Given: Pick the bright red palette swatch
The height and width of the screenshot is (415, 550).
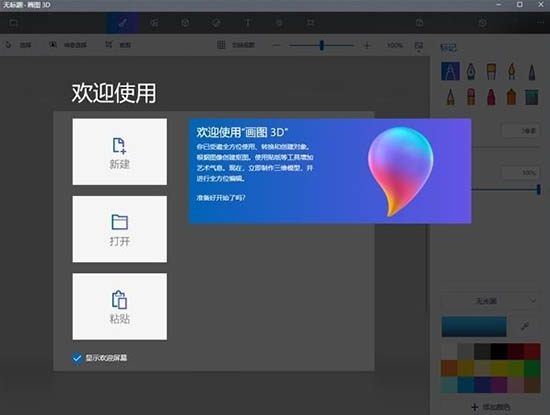Looking at the screenshot, I should (x=532, y=352).
